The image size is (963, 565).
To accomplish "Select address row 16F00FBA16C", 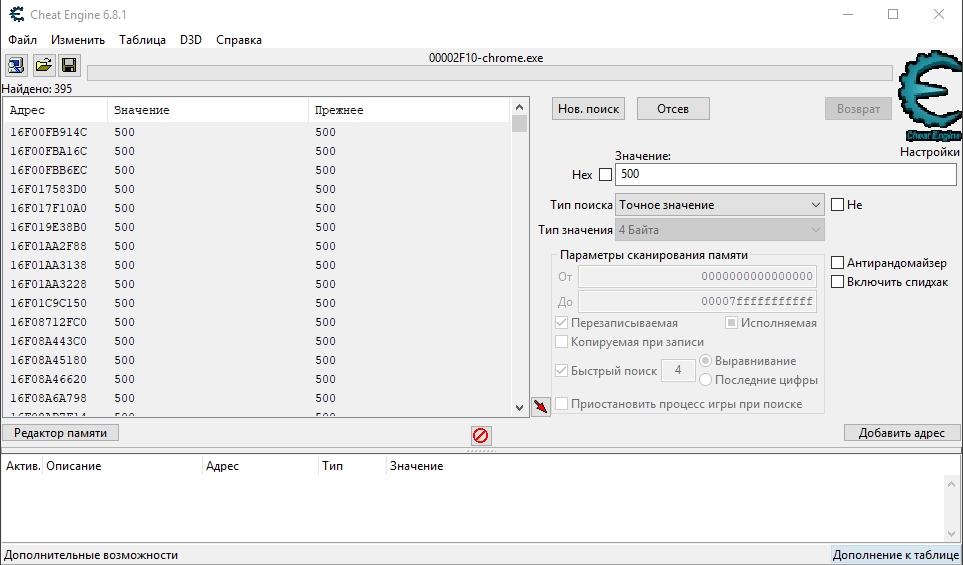I will pyautogui.click(x=257, y=151).
